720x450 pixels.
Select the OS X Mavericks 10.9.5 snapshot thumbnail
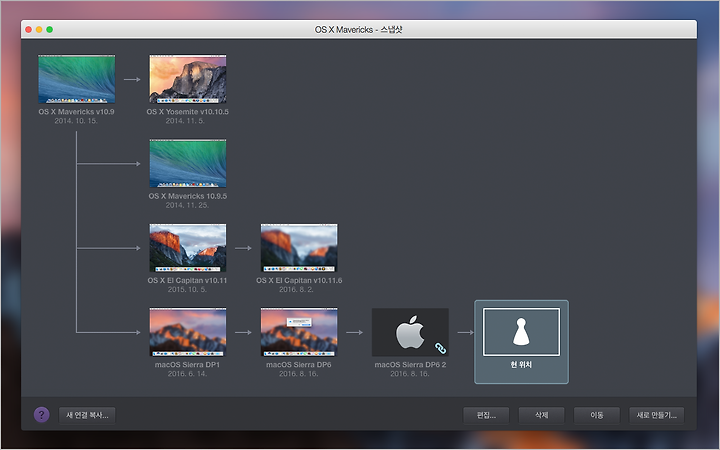pos(188,163)
